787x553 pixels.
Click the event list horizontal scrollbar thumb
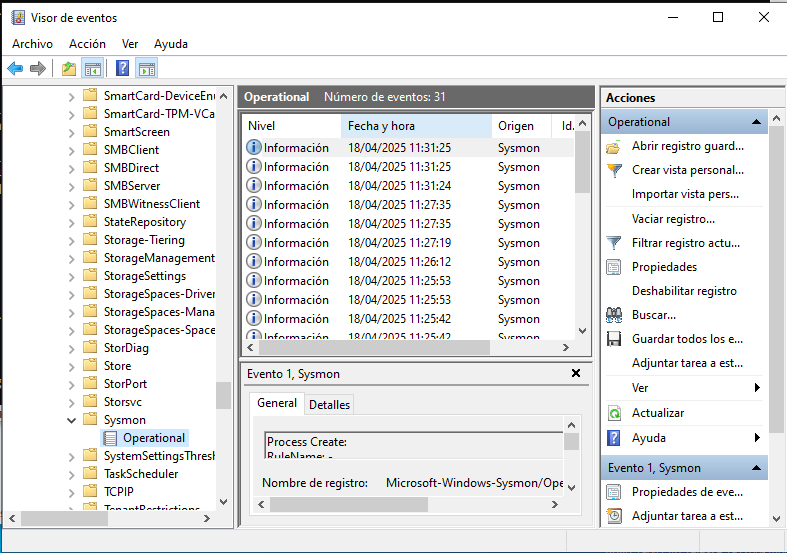[374, 347]
